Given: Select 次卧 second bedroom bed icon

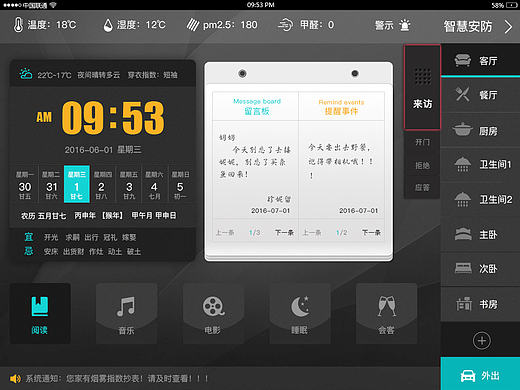Looking at the screenshot, I should [x=463, y=268].
